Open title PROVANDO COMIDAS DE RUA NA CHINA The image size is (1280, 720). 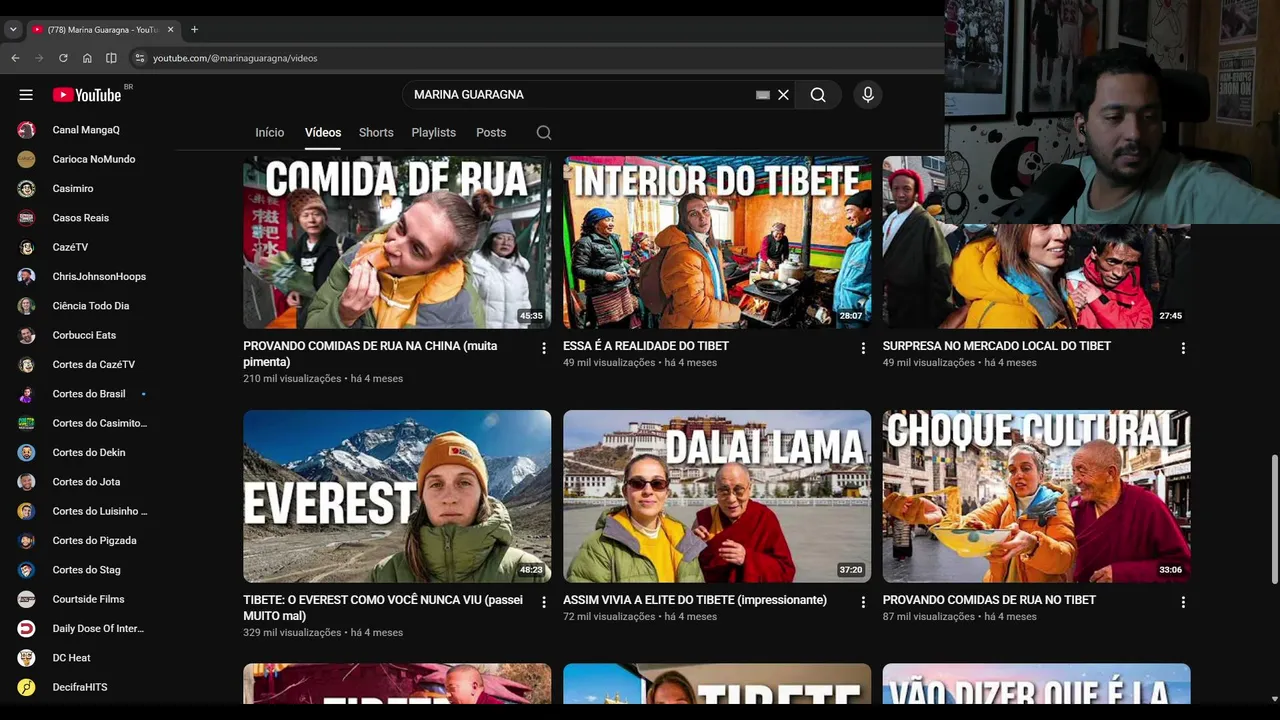click(x=370, y=353)
